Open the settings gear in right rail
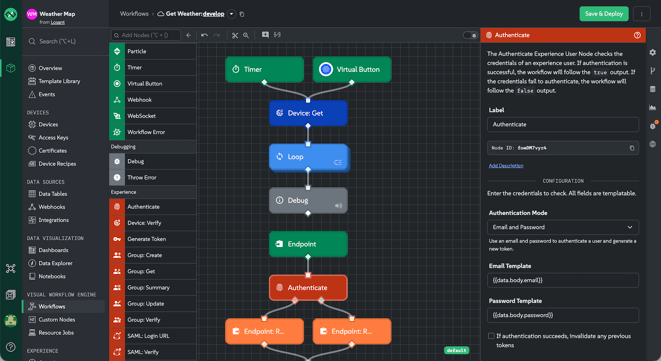The height and width of the screenshot is (361, 661). coord(653,52)
